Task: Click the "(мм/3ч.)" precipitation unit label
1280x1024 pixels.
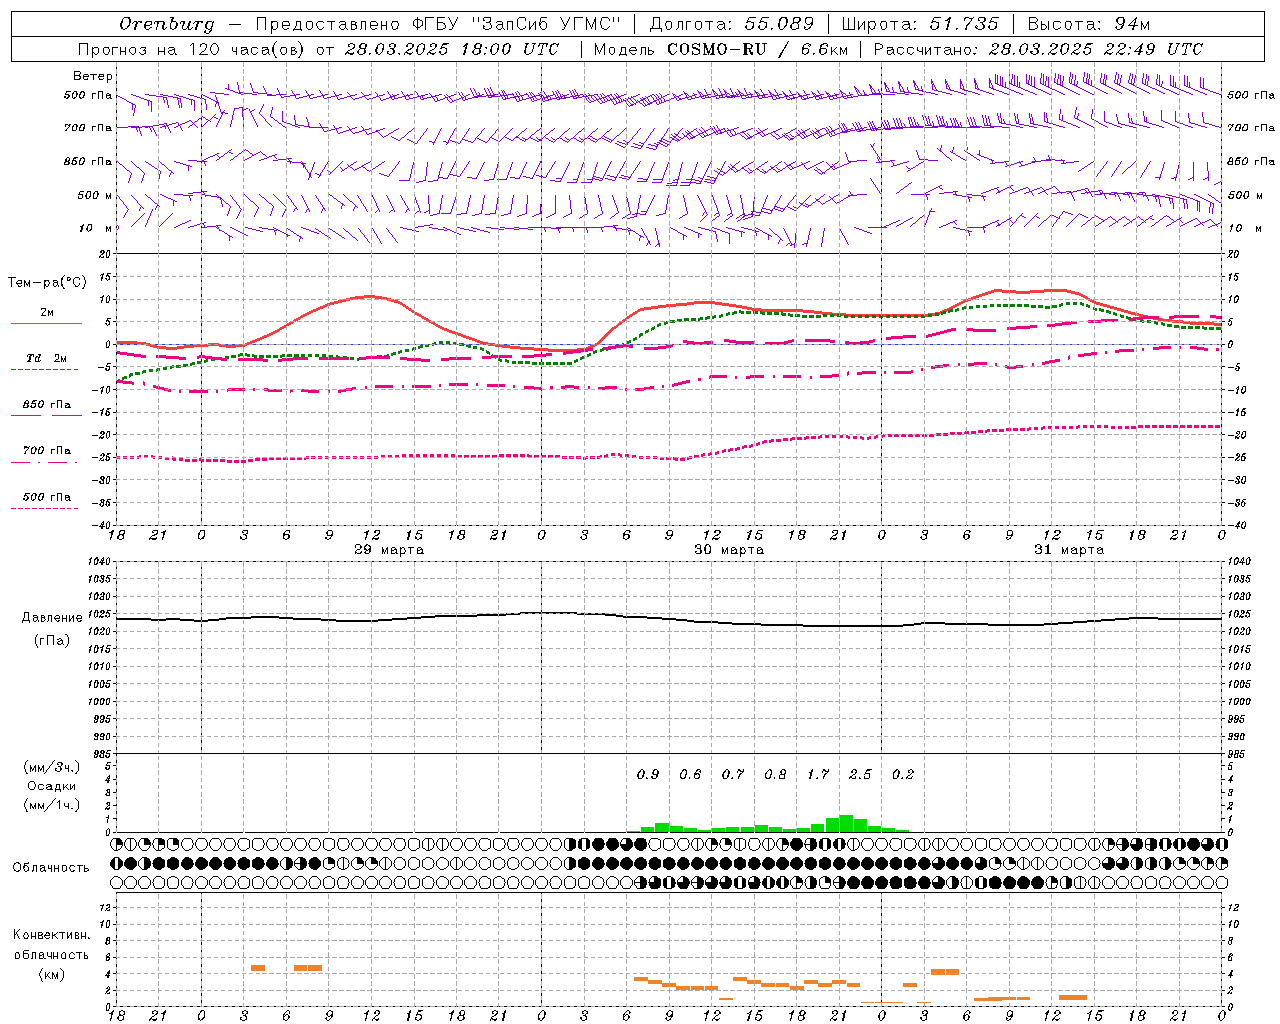Action: [51, 767]
